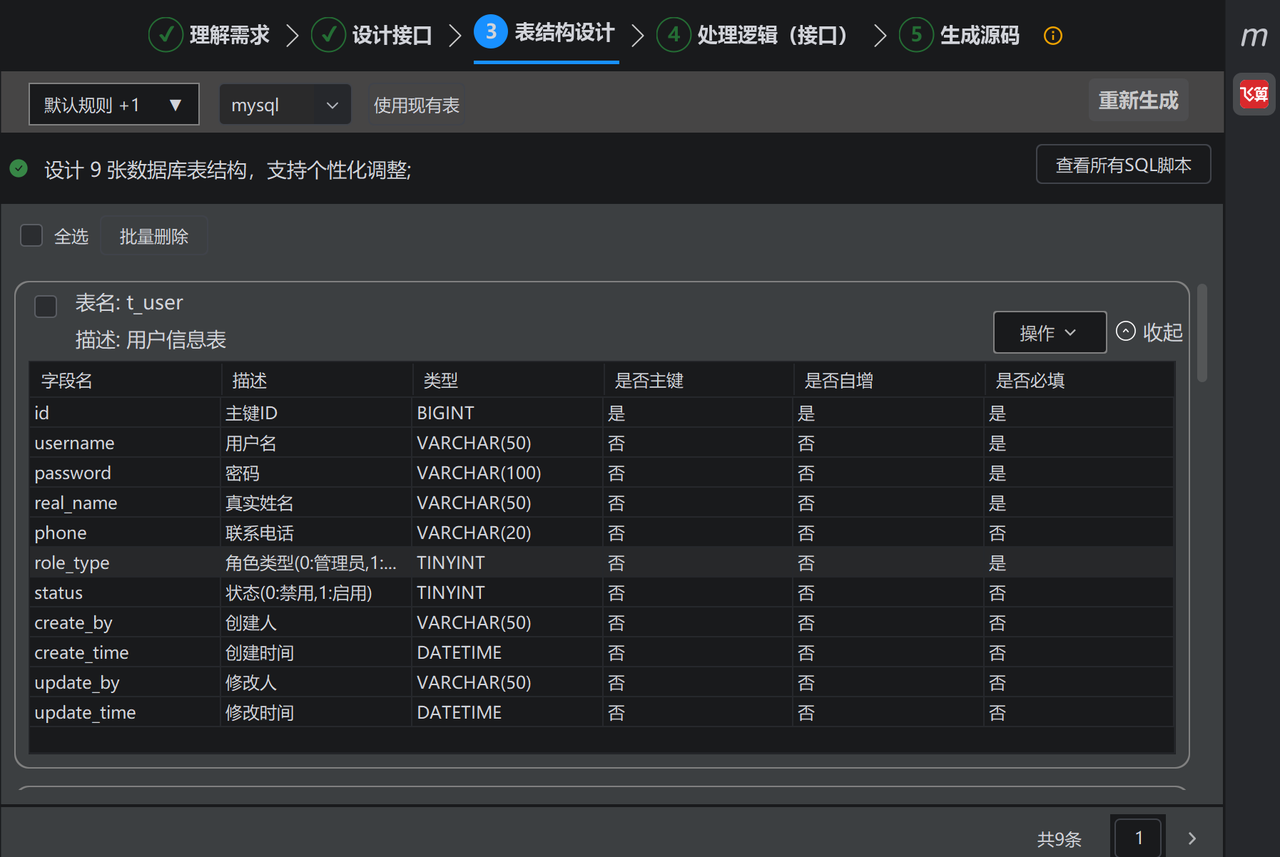Select the real_name field cell
This screenshot has width=1280, height=857.
click(125, 503)
